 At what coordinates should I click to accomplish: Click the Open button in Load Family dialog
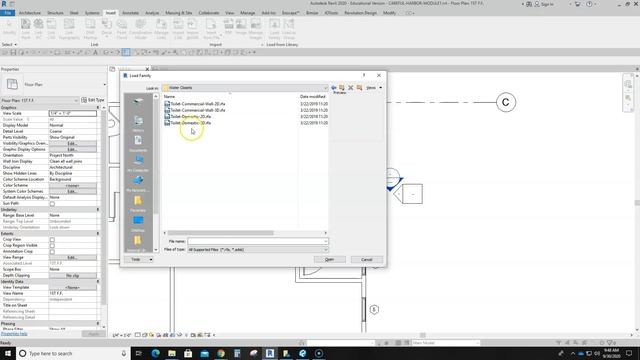(x=329, y=260)
